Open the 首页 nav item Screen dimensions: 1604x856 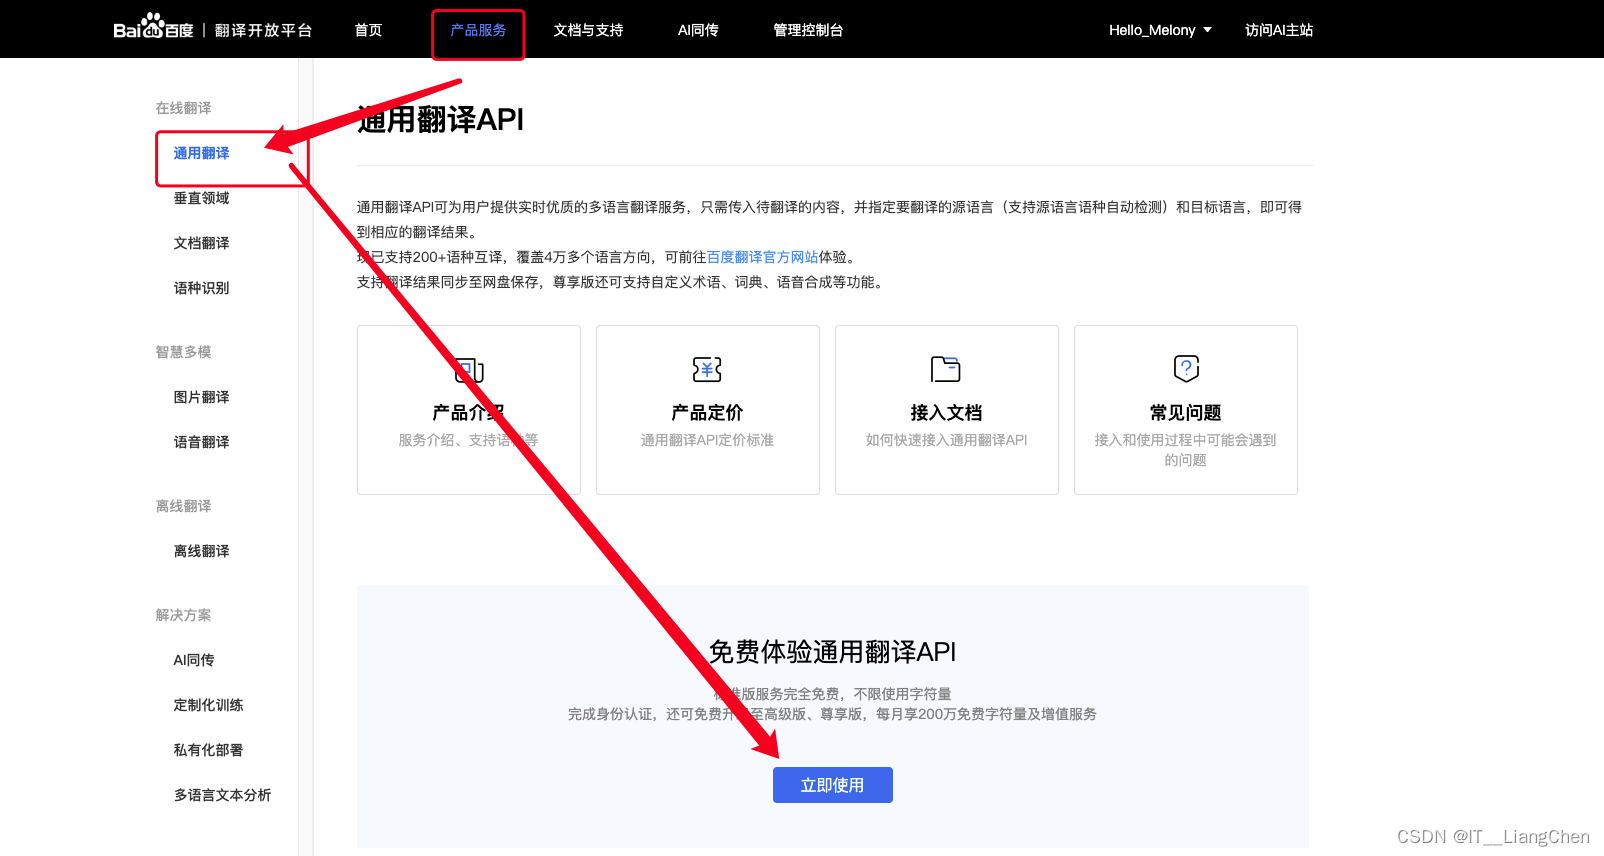pyautogui.click(x=368, y=30)
